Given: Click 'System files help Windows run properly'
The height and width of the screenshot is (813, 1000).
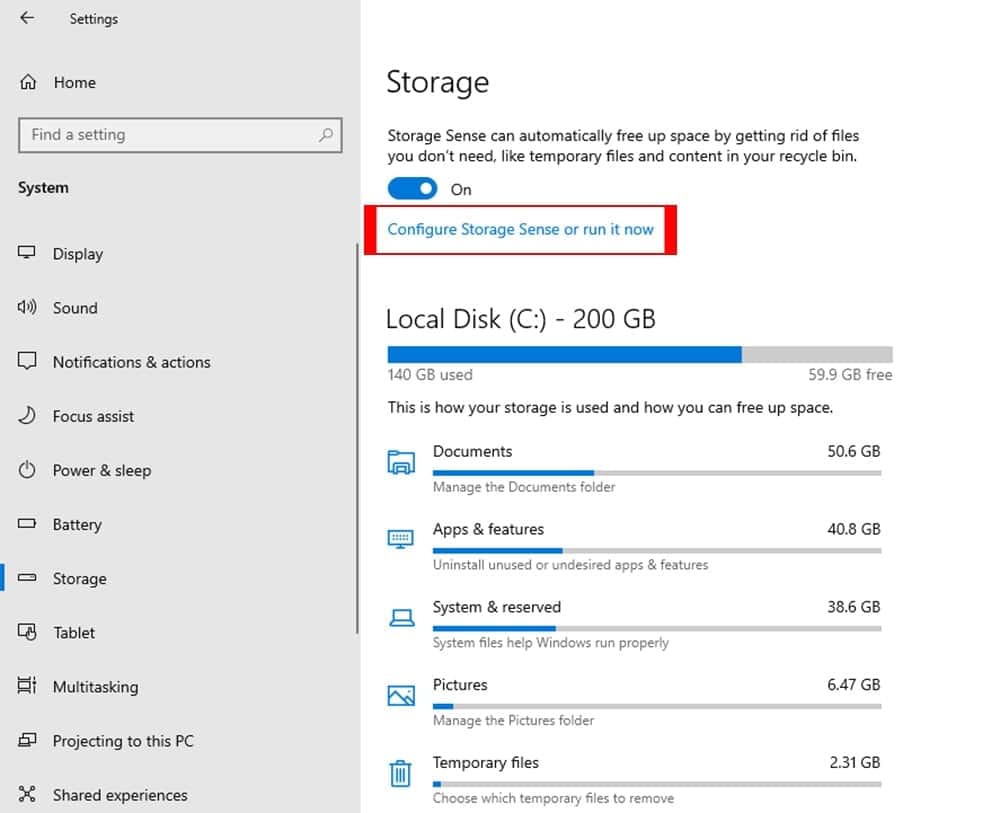Looking at the screenshot, I should 550,643.
